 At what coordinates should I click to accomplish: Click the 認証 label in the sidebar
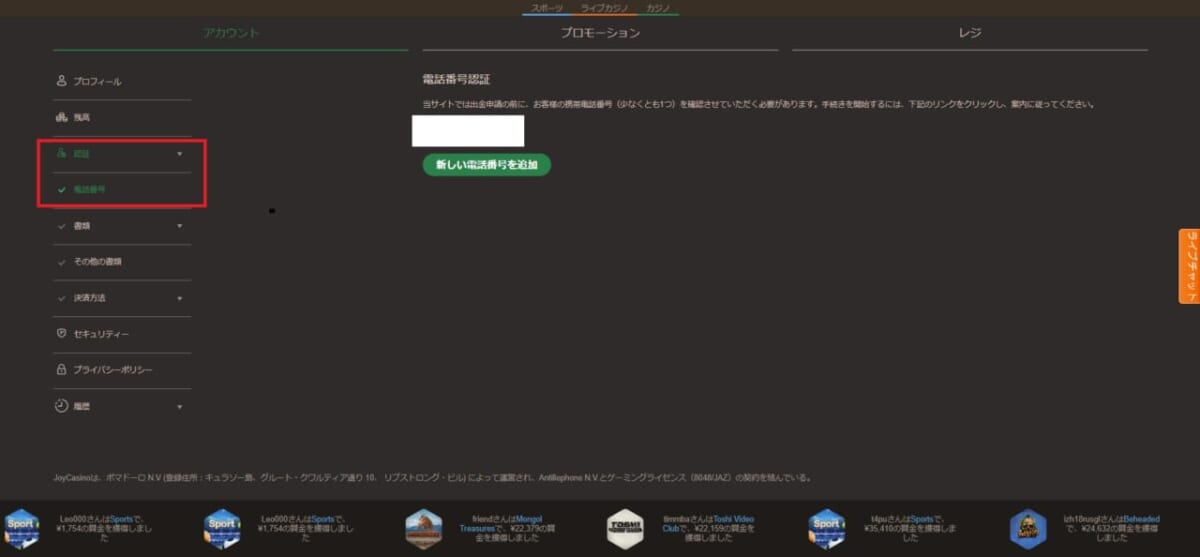[x=82, y=154]
